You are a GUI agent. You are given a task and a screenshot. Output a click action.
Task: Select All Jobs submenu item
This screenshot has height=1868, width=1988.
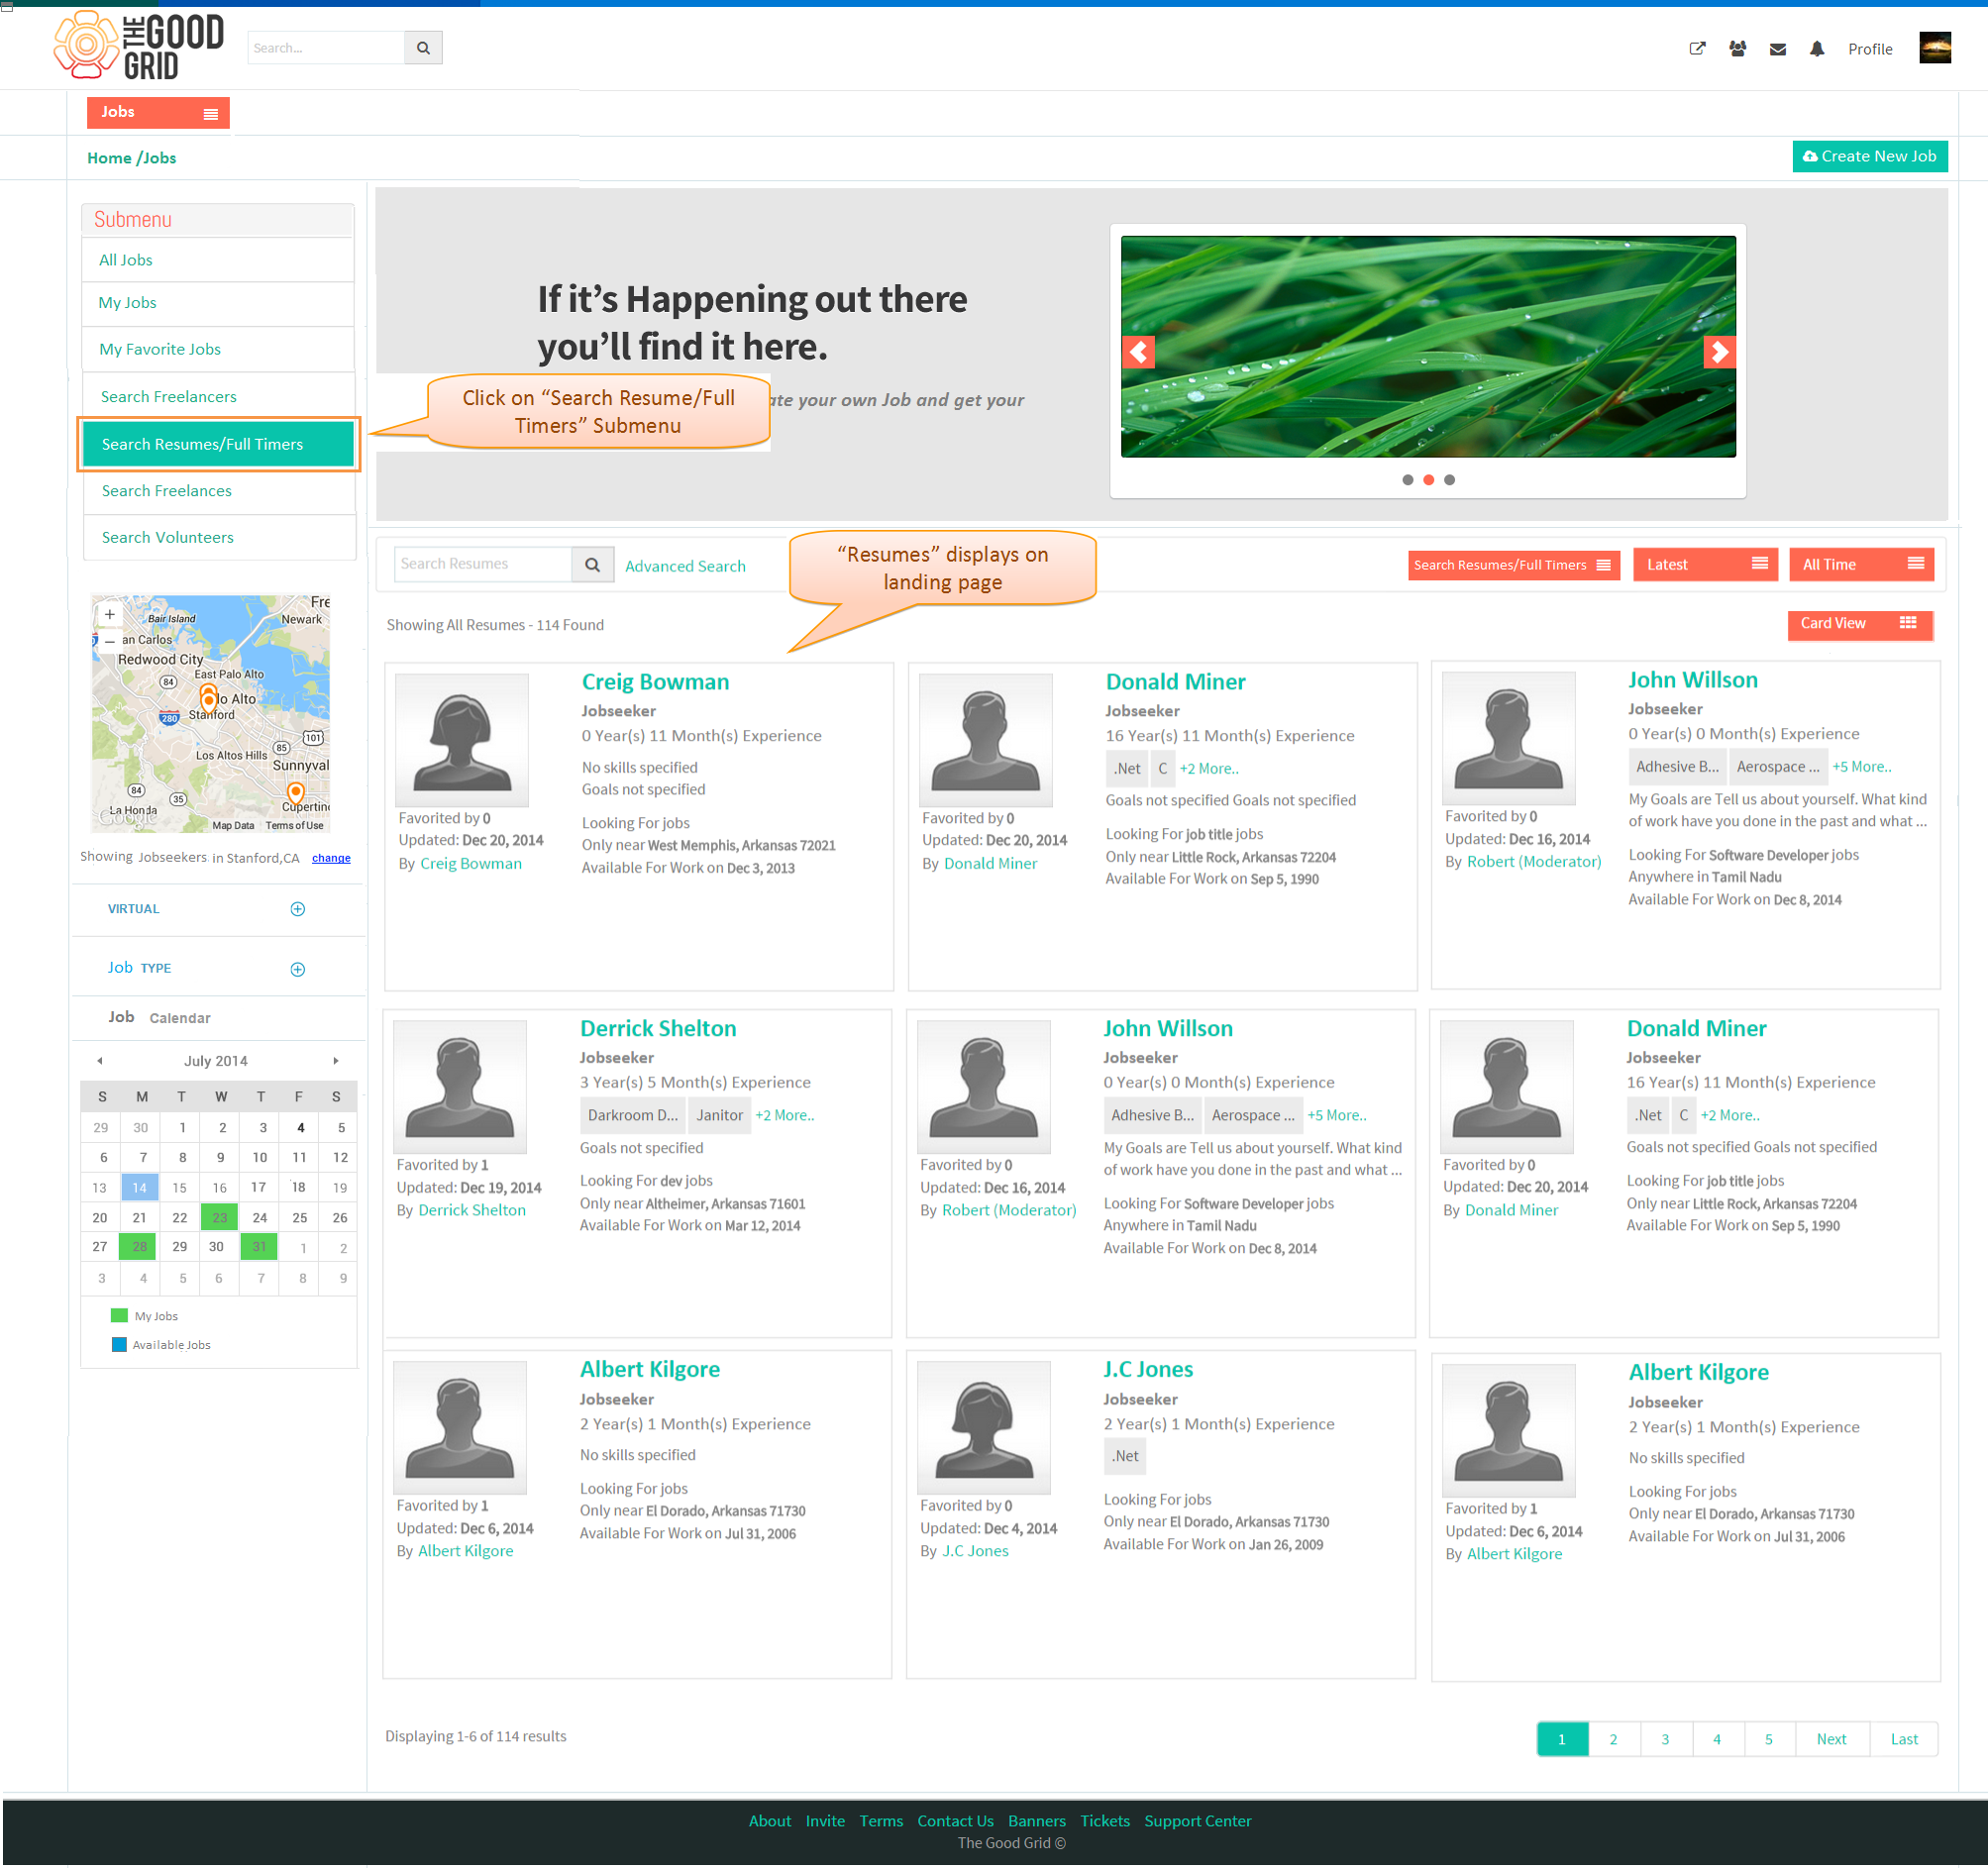218,260
